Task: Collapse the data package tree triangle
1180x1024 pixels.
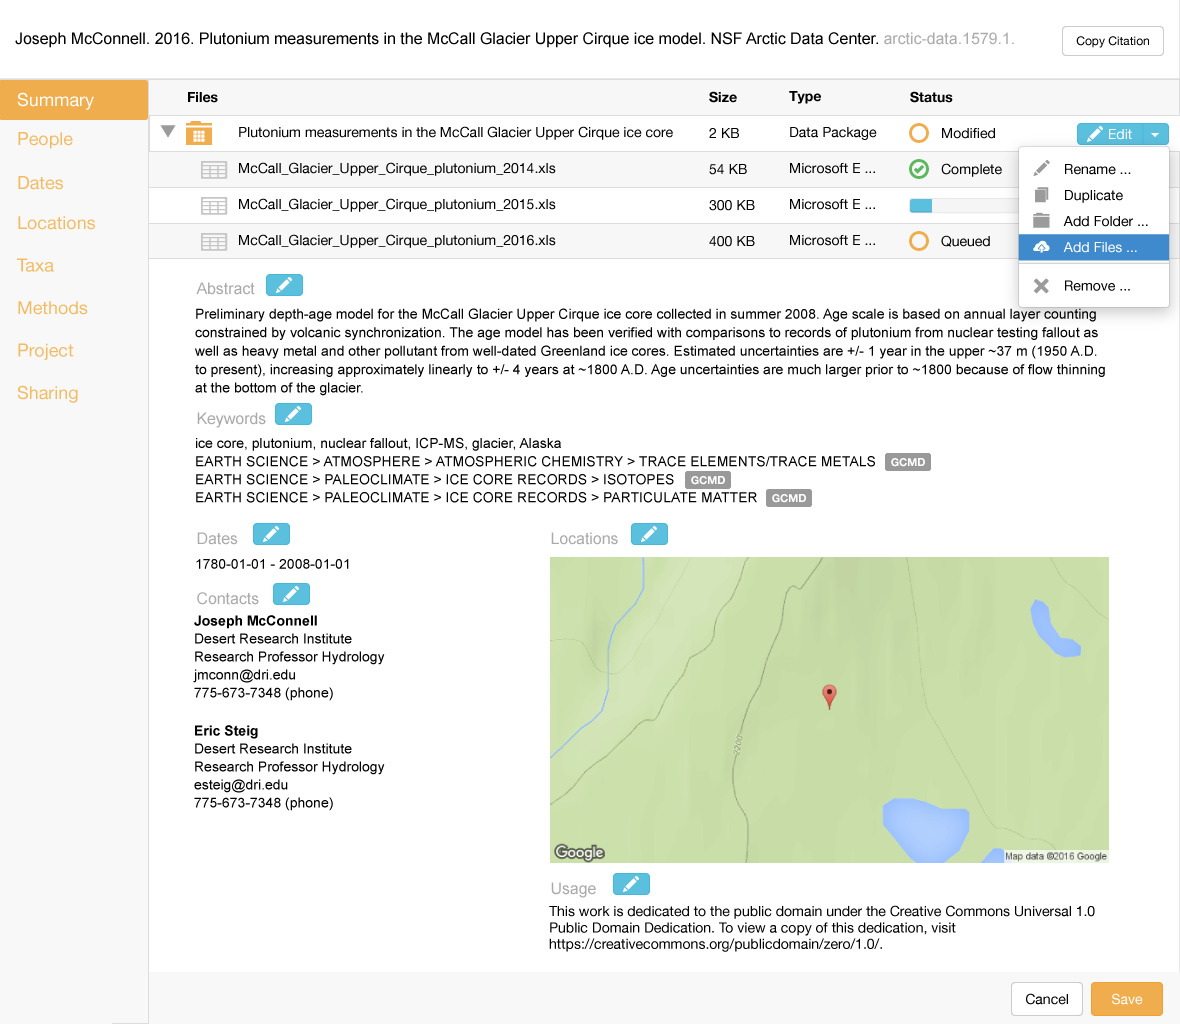Action: pyautogui.click(x=168, y=131)
